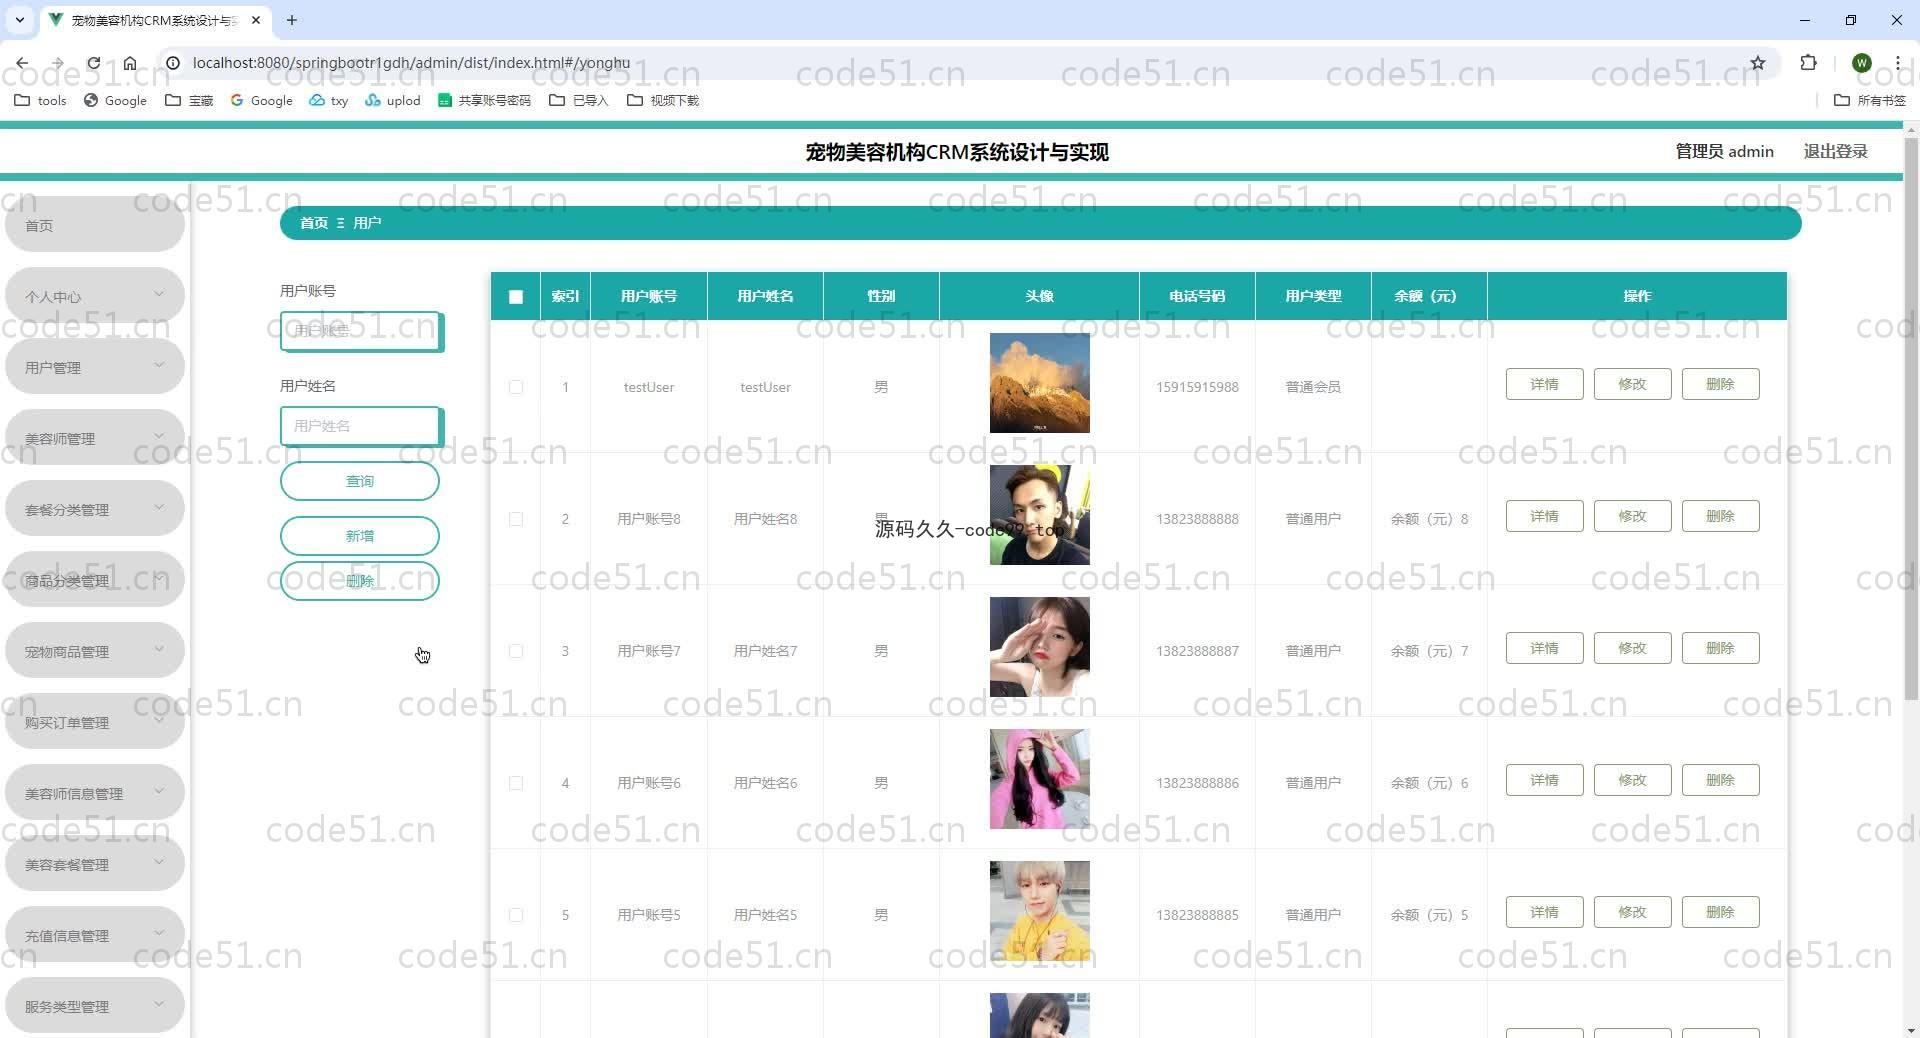
Task: Open the Chrome profile avatar
Action: (x=1861, y=63)
